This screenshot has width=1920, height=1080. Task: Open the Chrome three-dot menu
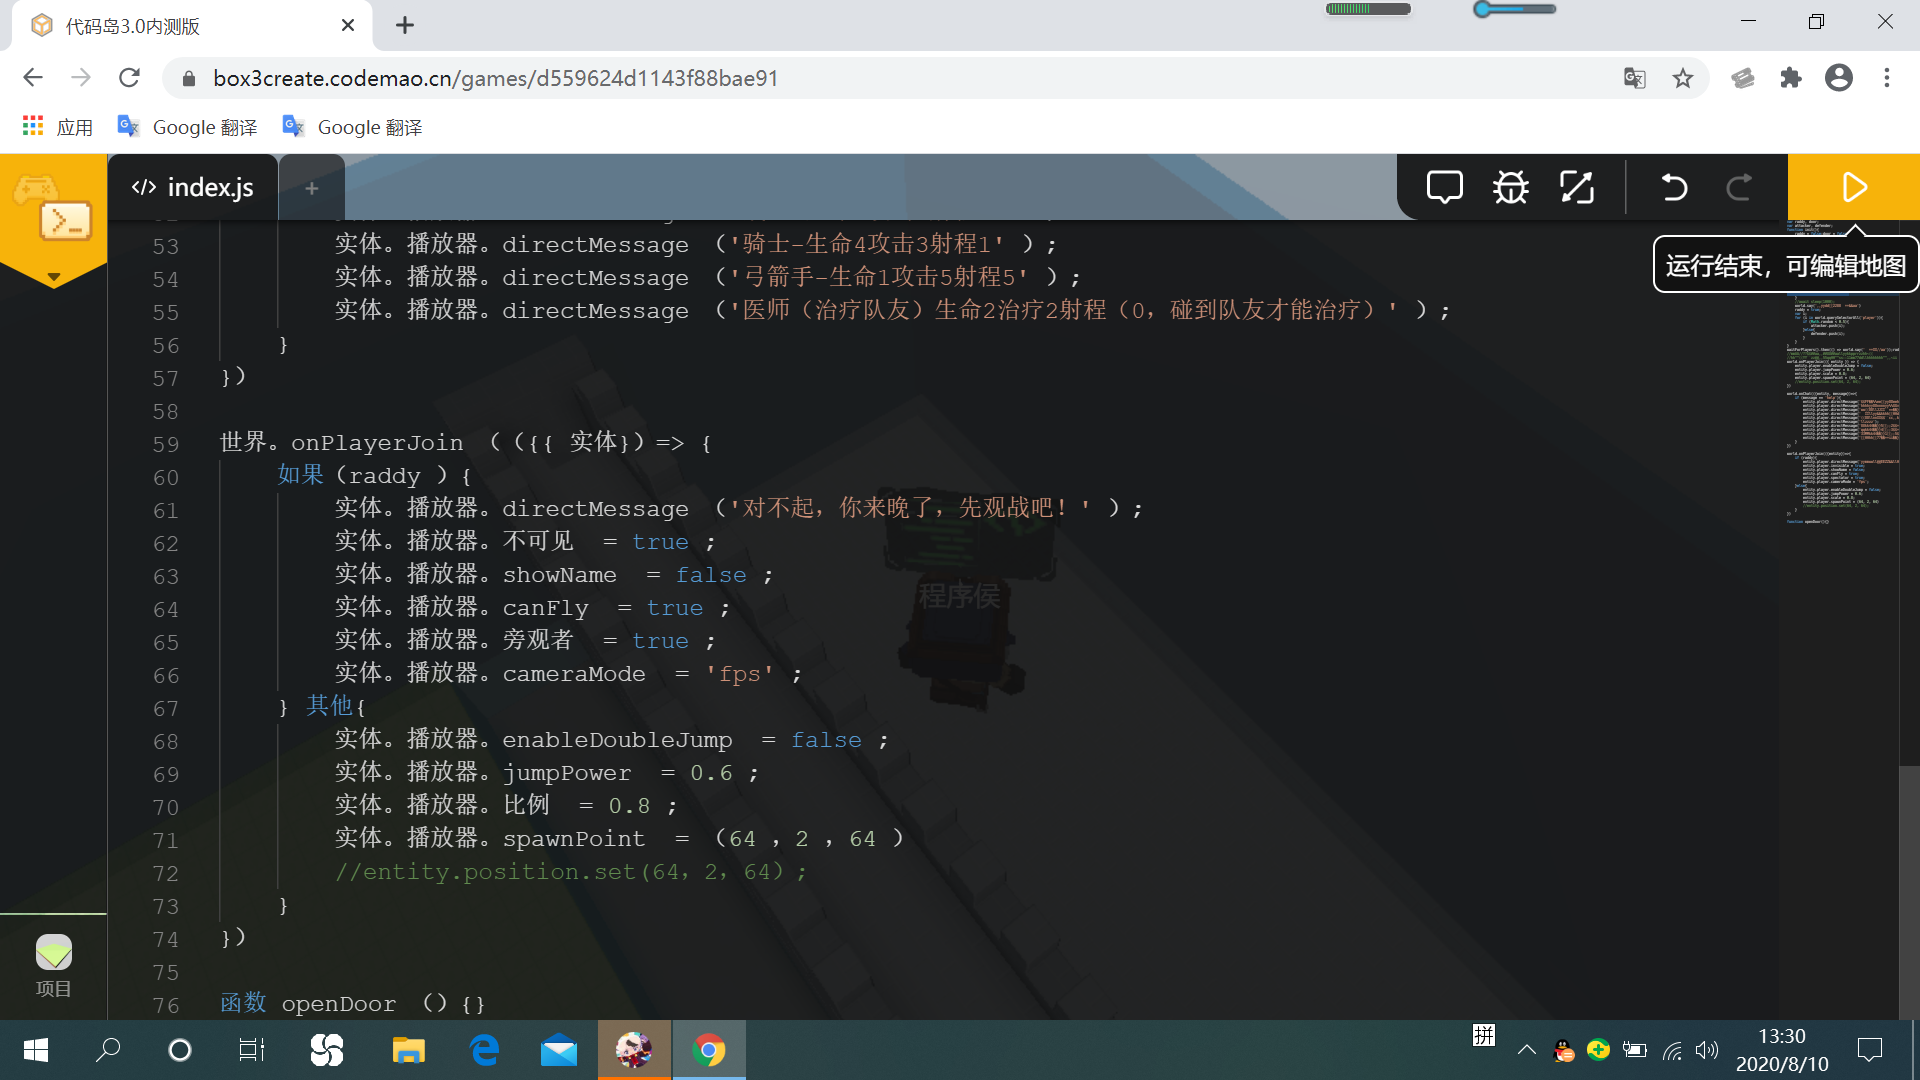click(x=1887, y=78)
